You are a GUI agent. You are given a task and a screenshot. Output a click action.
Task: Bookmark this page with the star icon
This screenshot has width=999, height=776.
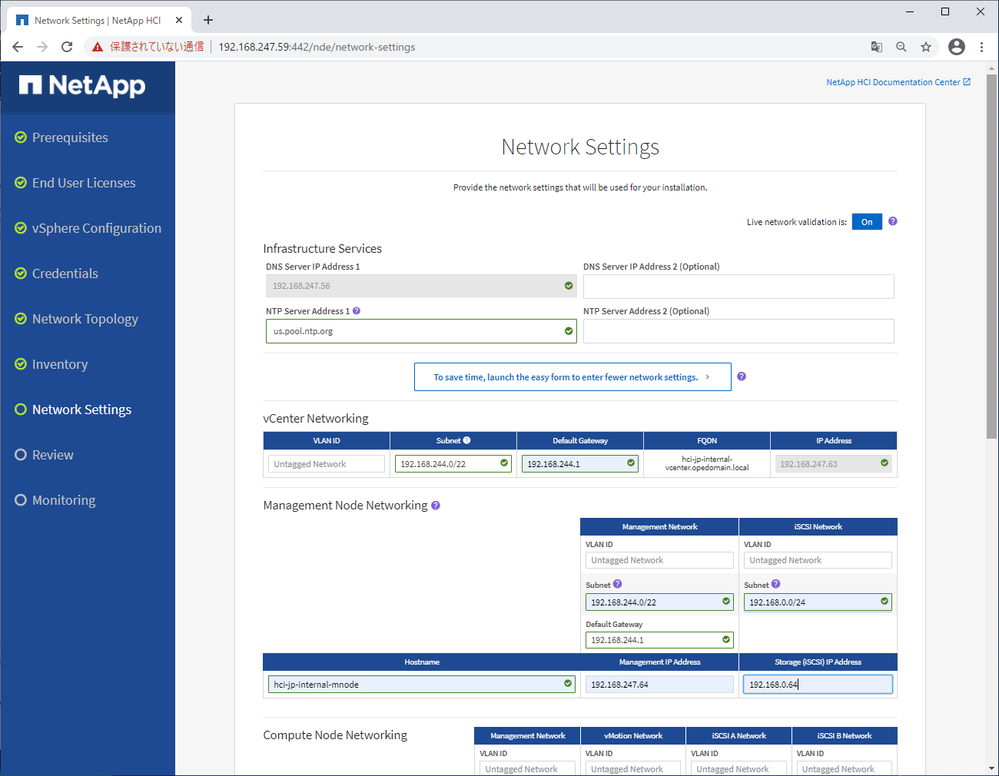pos(926,47)
